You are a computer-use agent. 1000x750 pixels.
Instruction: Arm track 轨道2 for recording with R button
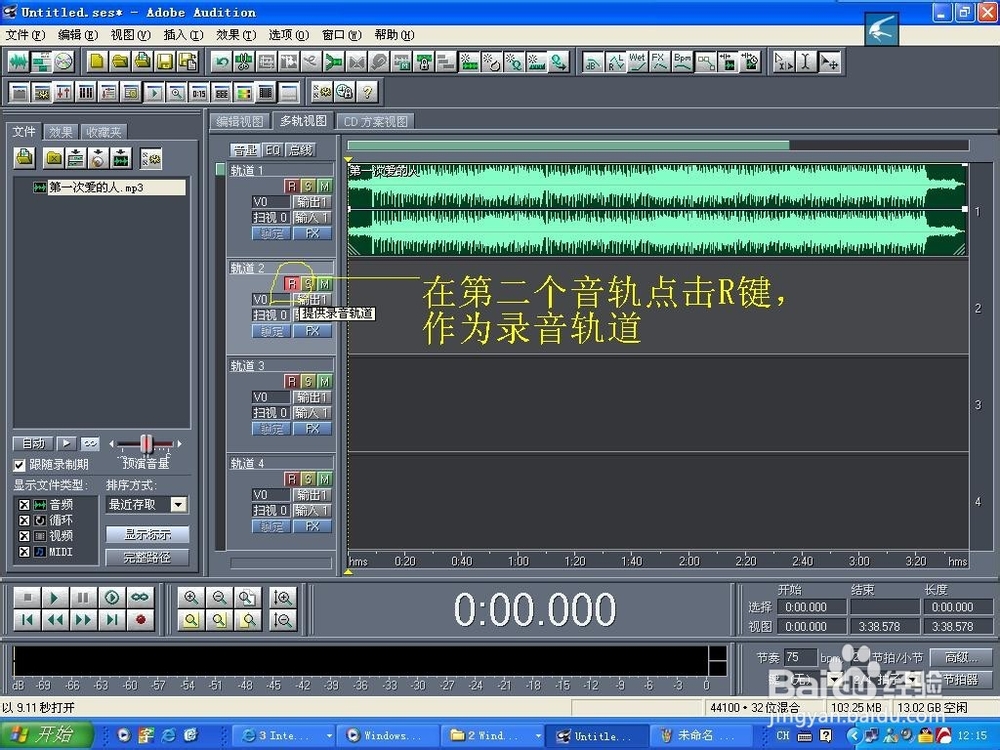pyautogui.click(x=293, y=283)
